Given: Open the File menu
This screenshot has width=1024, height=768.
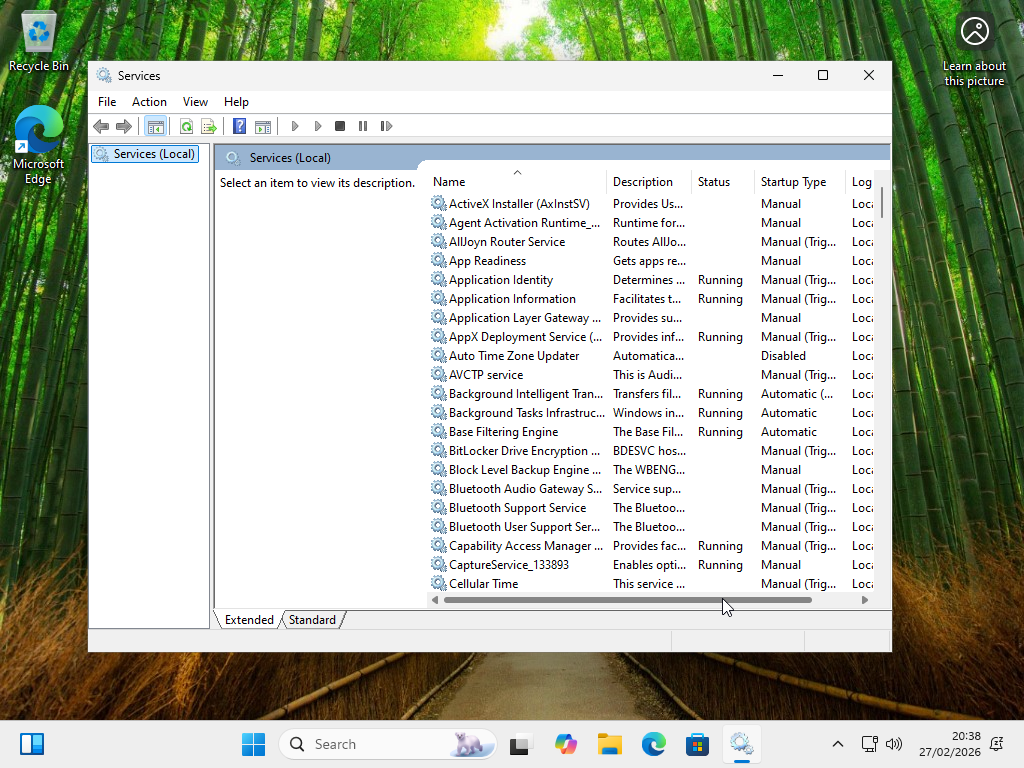Looking at the screenshot, I should [107, 102].
